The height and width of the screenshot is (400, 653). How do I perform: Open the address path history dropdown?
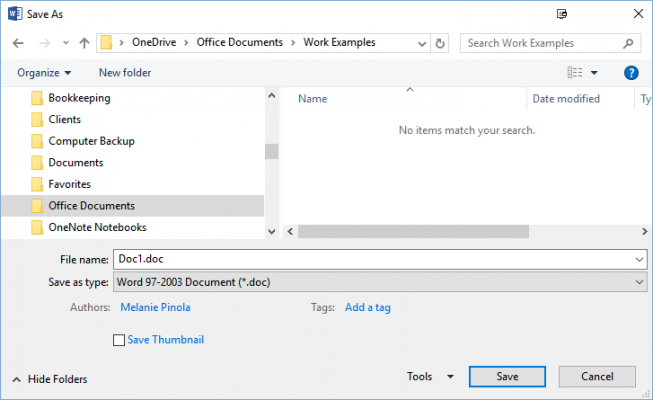coord(423,44)
